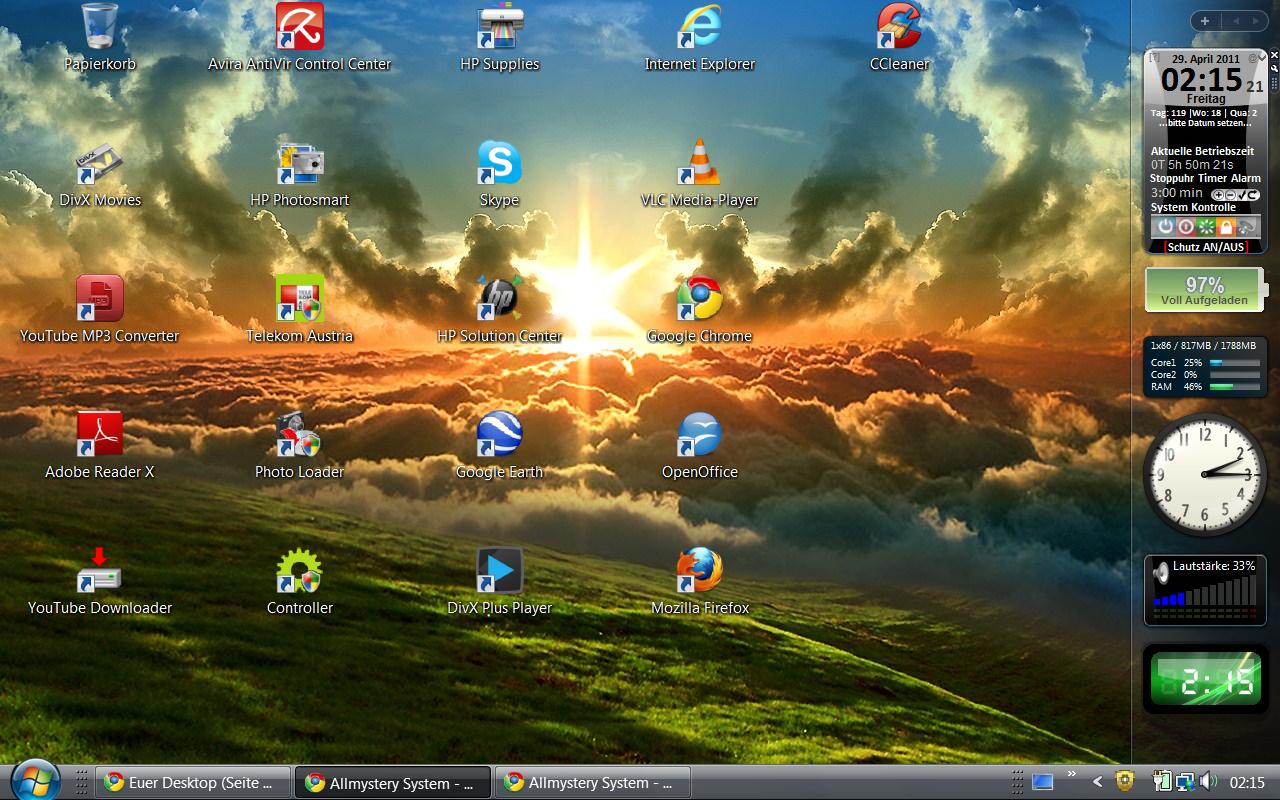The image size is (1280, 800).
Task: Switch to 'Euer Desktop (Seite ...' taskbar window
Action: click(193, 783)
